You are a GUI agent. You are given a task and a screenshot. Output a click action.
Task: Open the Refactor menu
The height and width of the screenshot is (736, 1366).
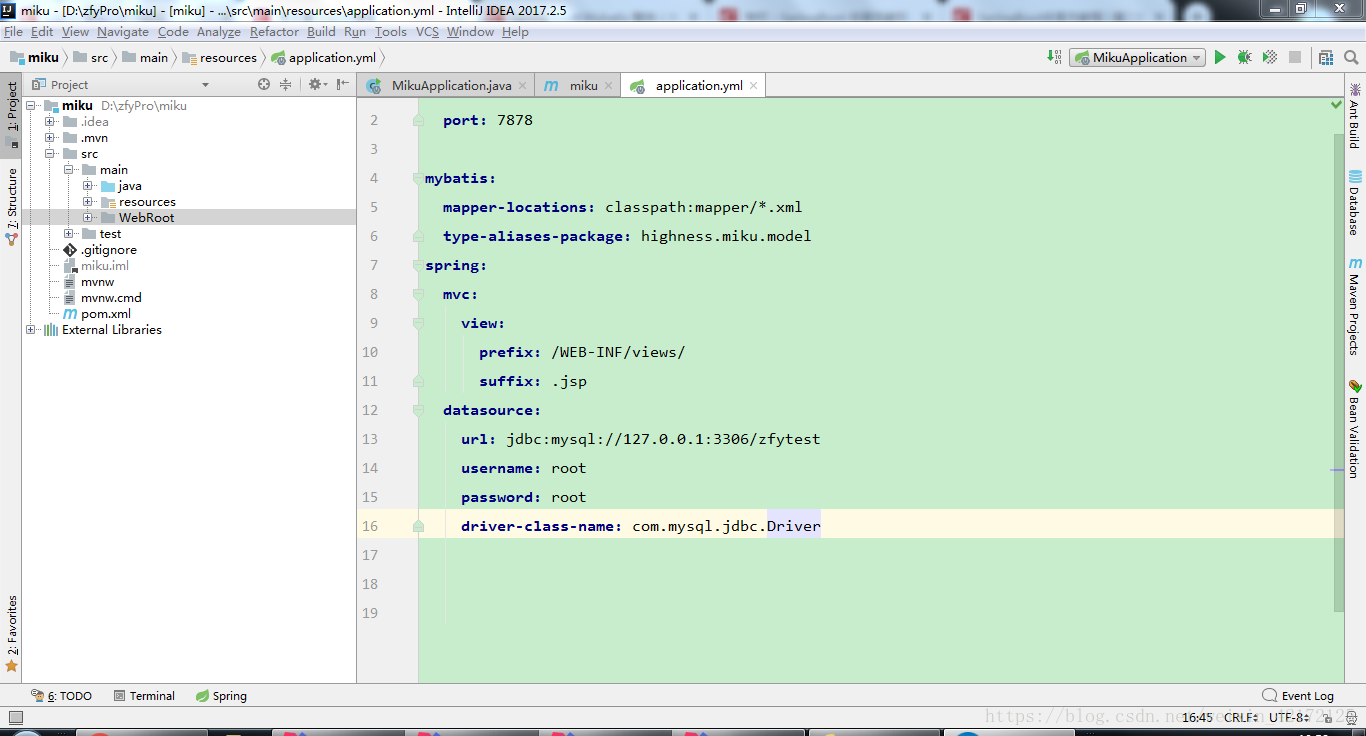(x=274, y=32)
